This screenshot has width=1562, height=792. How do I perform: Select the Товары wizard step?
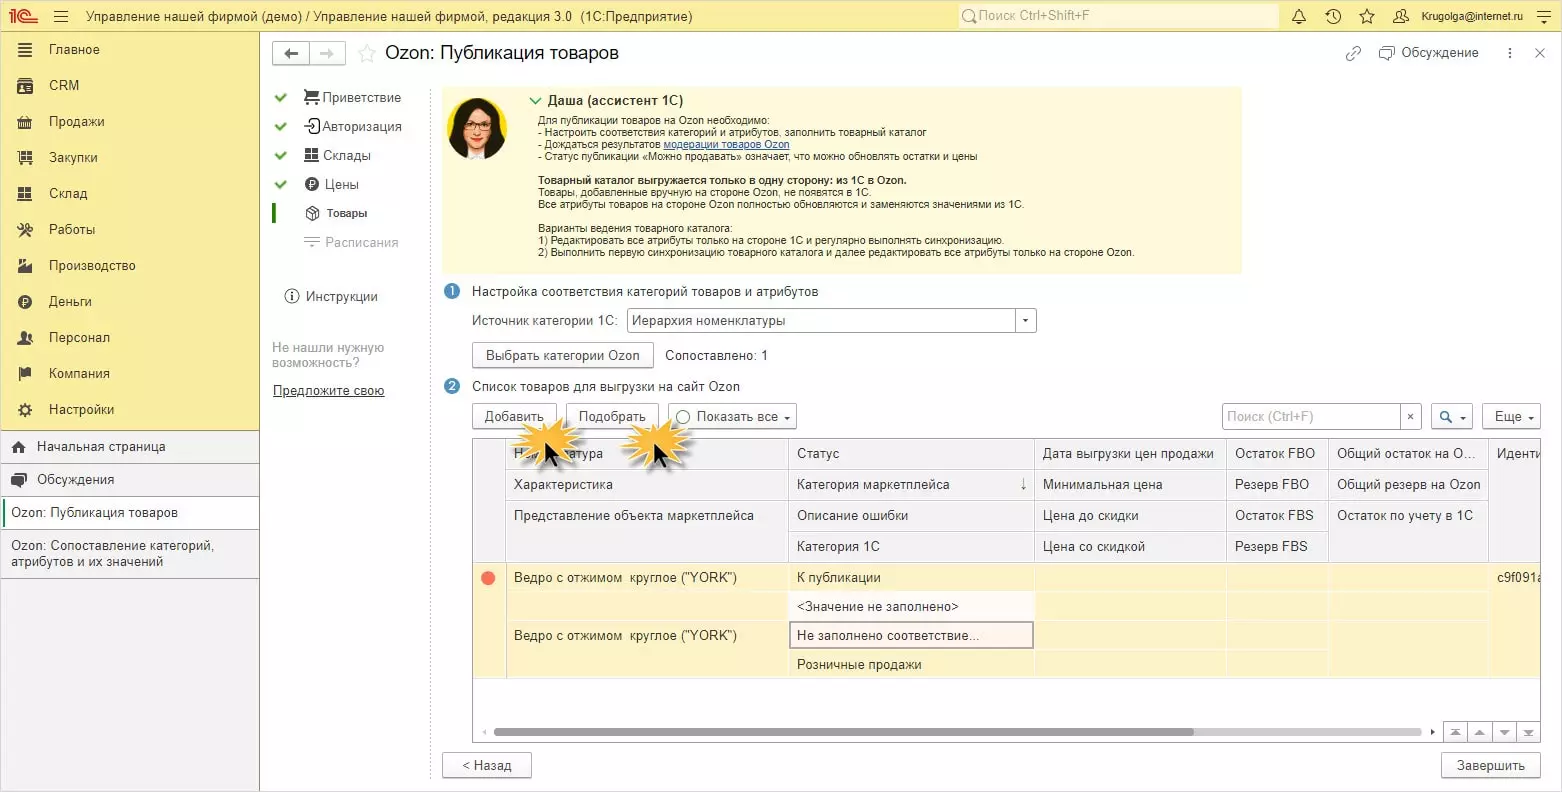336,213
